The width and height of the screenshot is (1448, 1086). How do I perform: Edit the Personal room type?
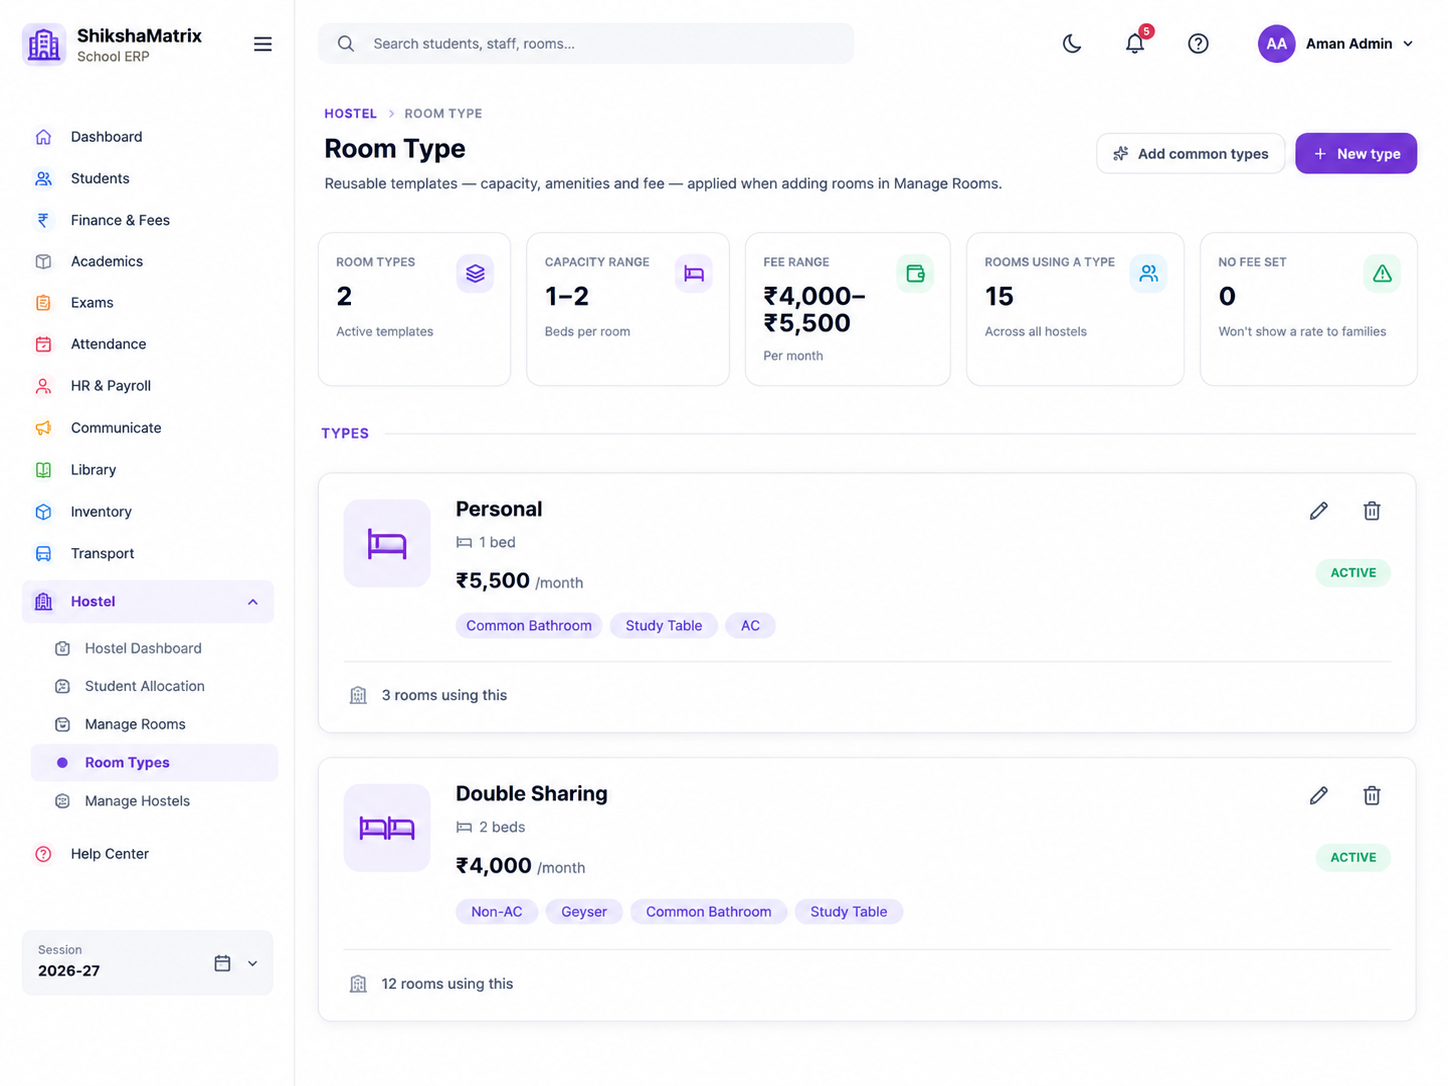pos(1319,511)
